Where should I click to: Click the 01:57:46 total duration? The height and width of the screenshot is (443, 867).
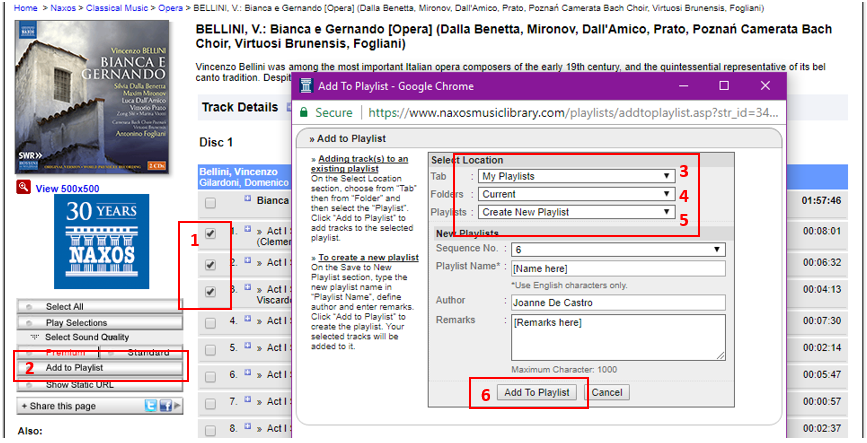point(821,201)
